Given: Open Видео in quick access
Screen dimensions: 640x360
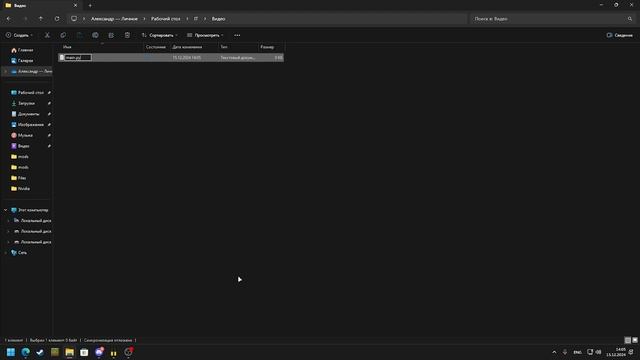Looking at the screenshot, I should (24, 146).
